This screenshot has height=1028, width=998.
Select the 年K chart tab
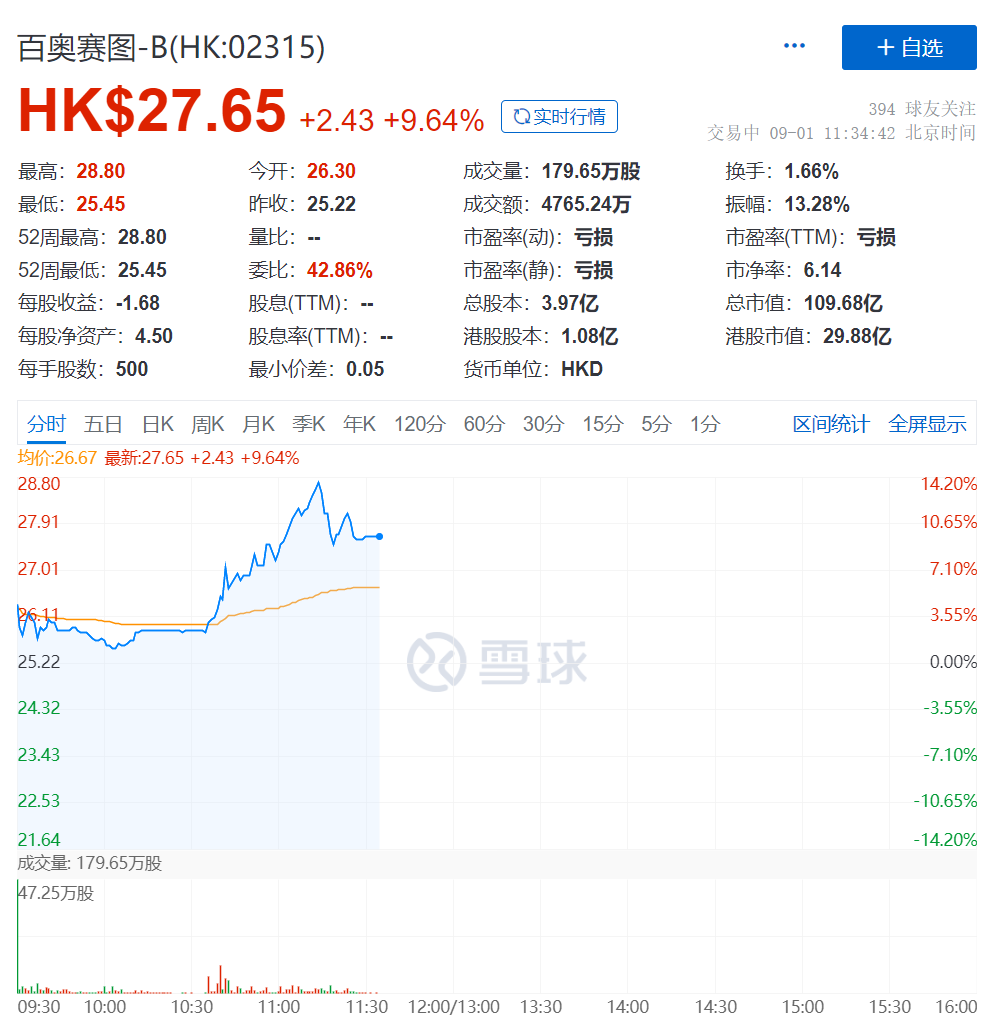[359, 424]
